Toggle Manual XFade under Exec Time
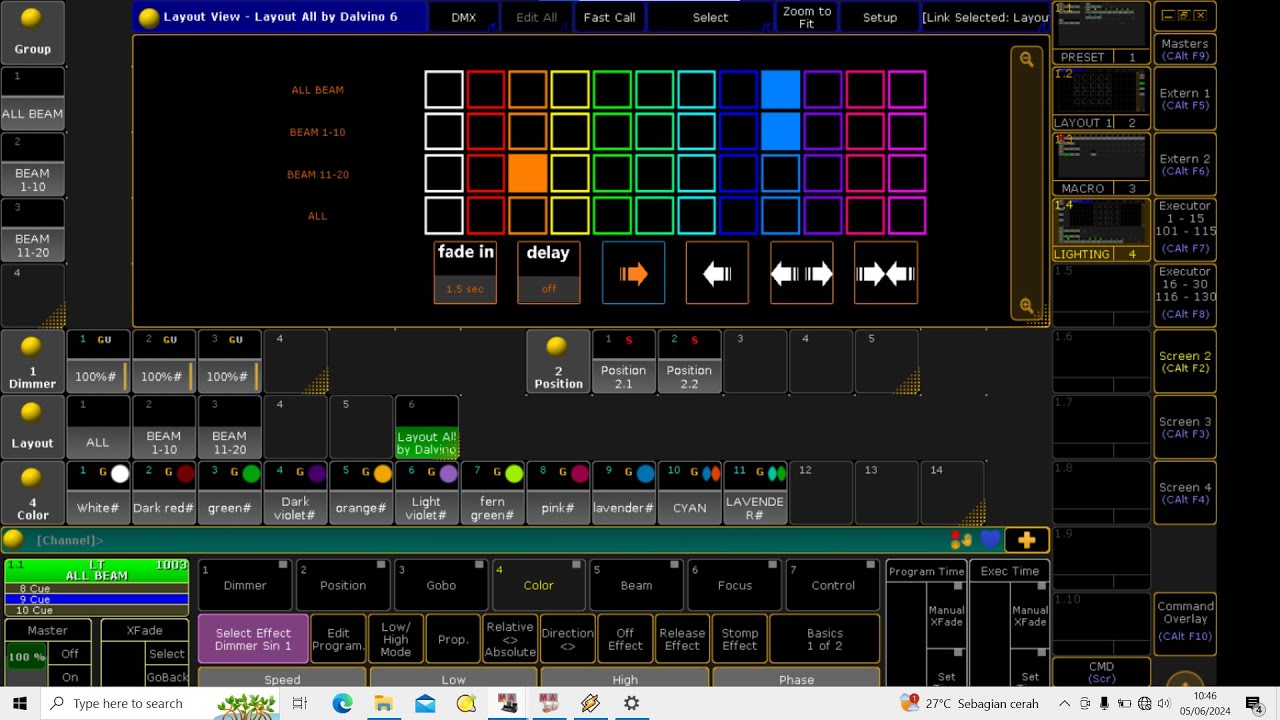This screenshot has height=720, width=1280. 1030,615
